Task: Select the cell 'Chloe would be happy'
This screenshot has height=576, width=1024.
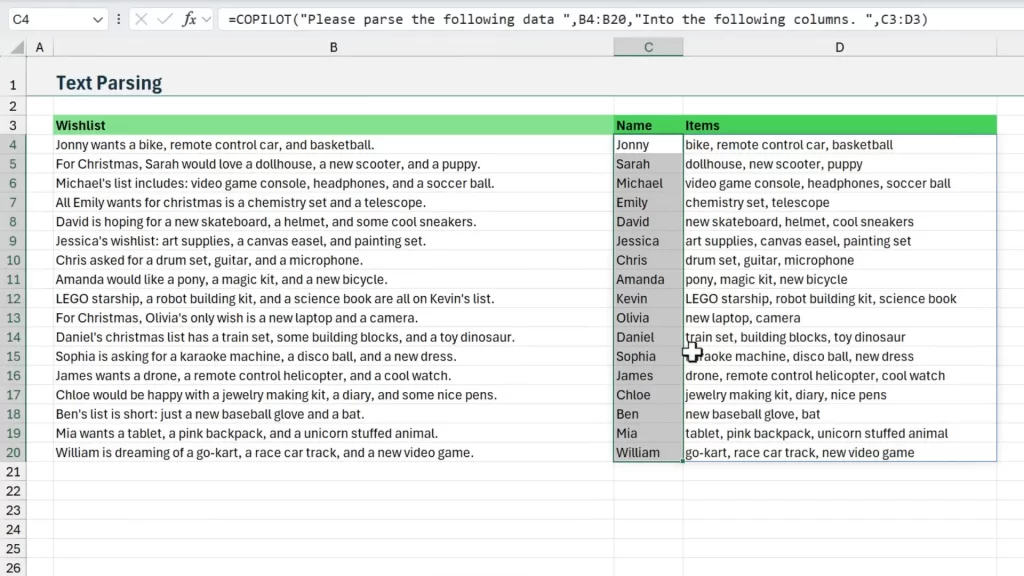Action: click(333, 395)
